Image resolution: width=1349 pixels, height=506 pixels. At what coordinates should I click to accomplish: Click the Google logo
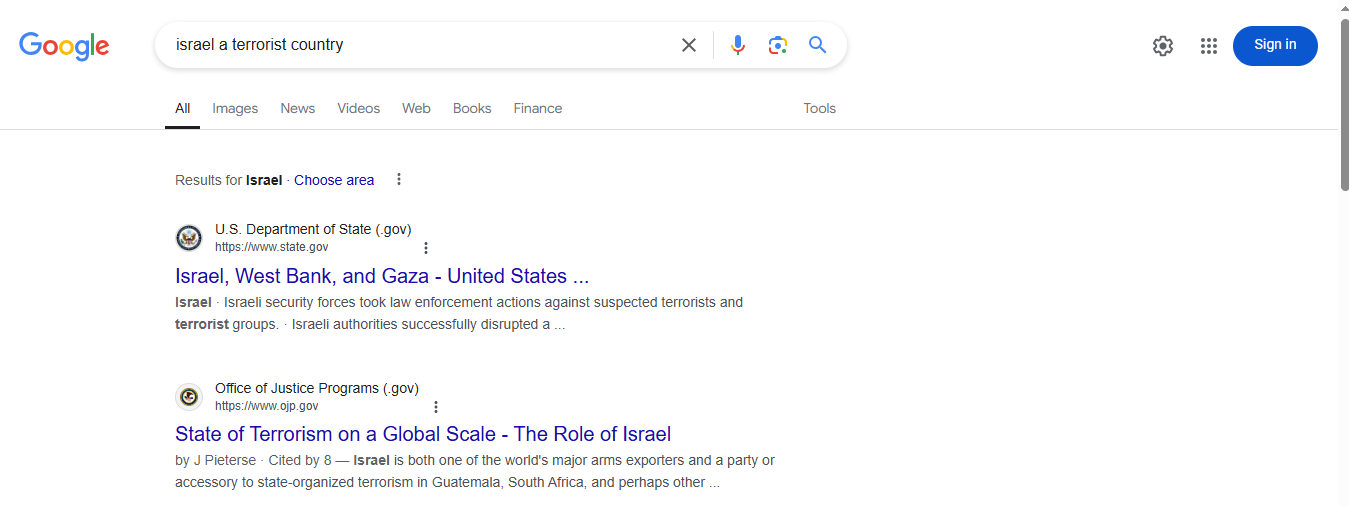click(64, 46)
